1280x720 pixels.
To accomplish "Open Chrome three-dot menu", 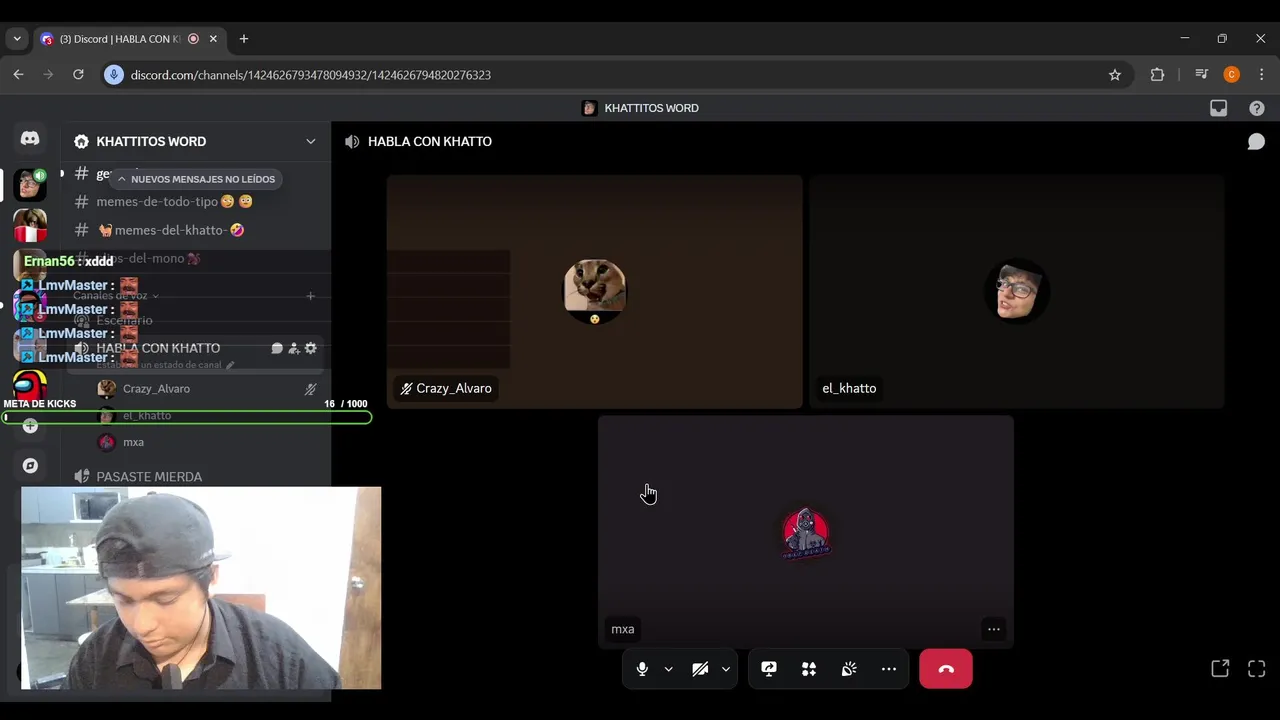I will tap(1261, 75).
